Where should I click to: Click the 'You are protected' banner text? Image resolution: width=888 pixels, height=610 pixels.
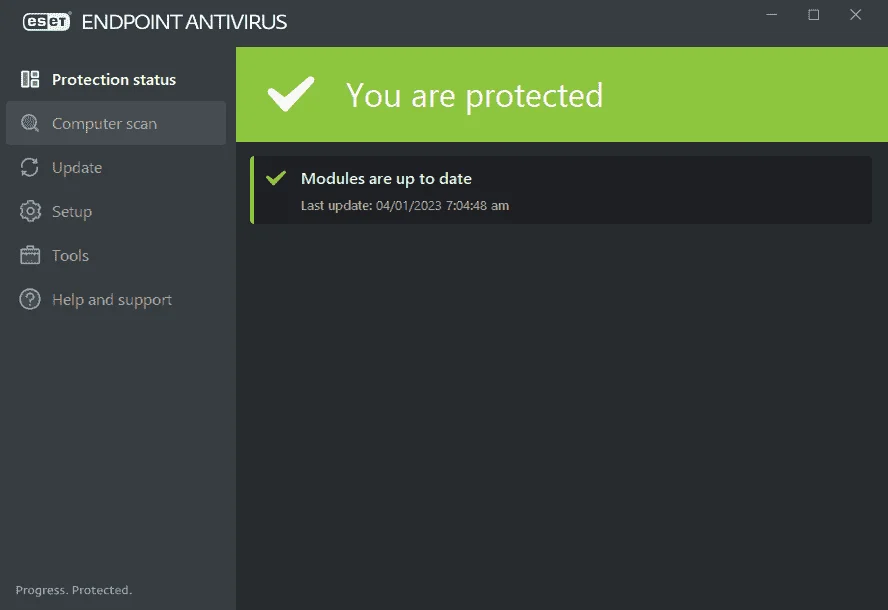(475, 95)
